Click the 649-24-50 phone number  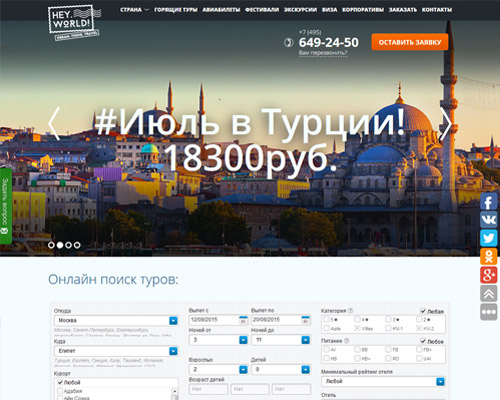329,42
